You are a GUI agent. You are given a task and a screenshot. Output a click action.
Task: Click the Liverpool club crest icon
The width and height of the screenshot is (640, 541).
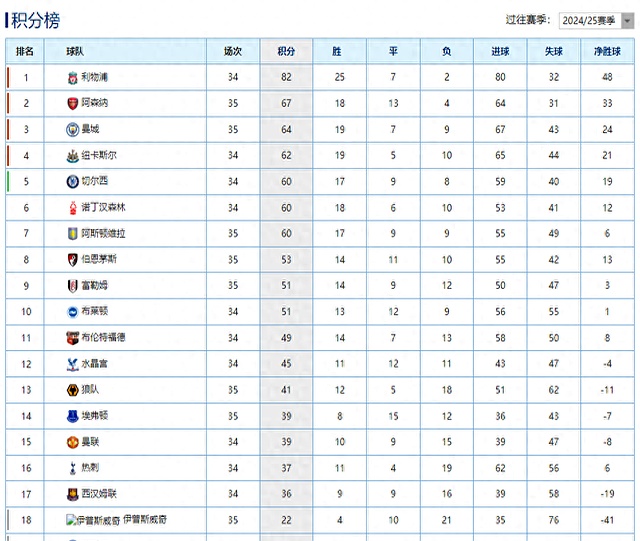(73, 77)
